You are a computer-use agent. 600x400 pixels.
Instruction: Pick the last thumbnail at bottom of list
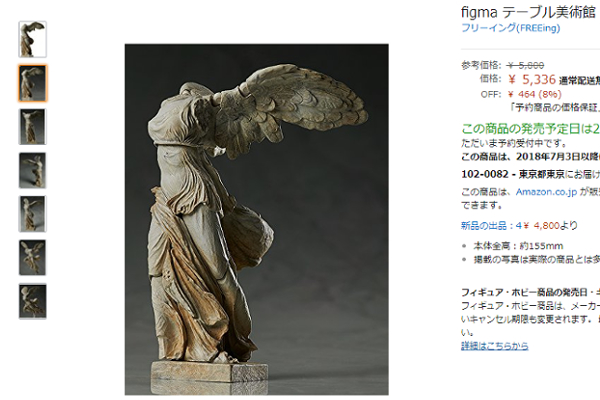[33, 301]
